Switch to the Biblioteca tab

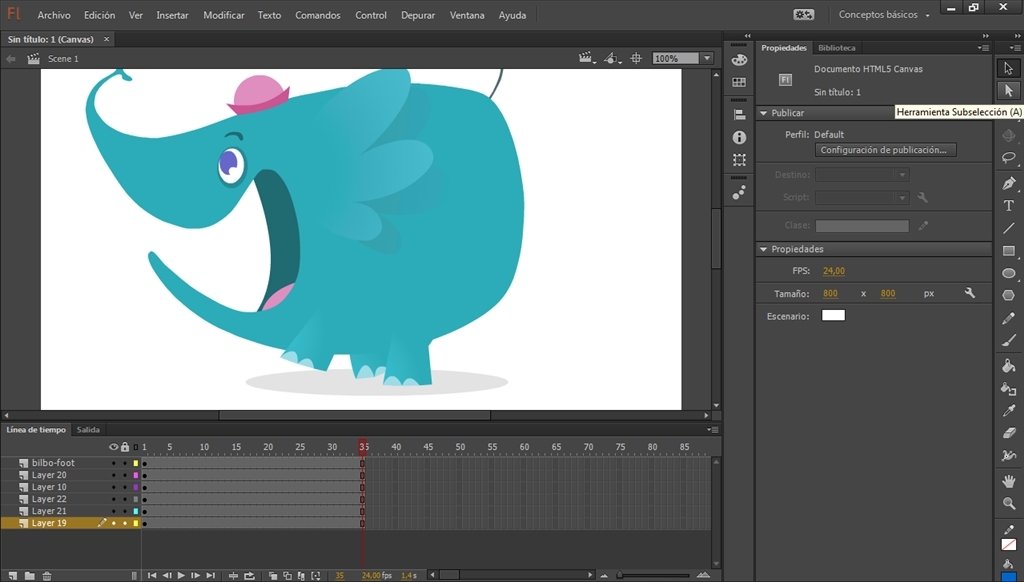pos(837,48)
